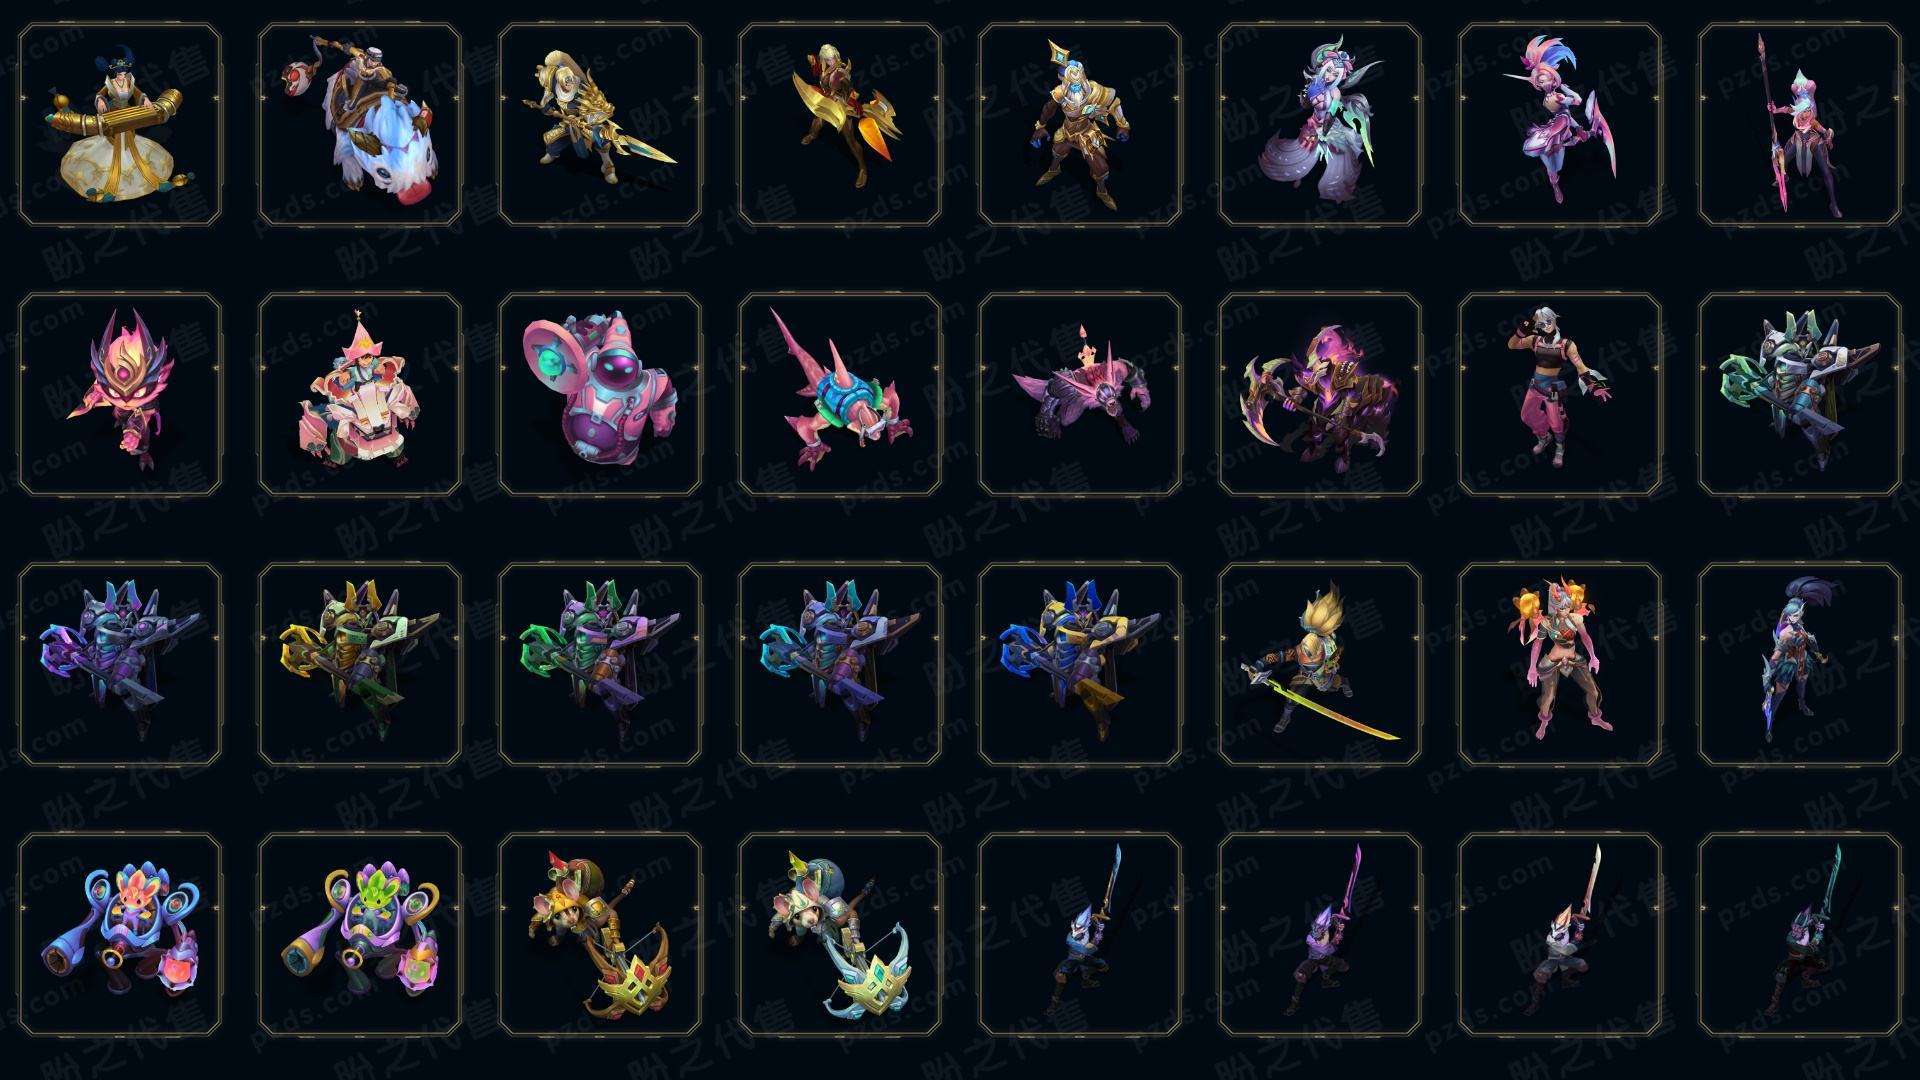Viewport: 1920px width, 1080px height.
Task: Open the red-gold character with flaming blades
Action: click(x=840, y=125)
